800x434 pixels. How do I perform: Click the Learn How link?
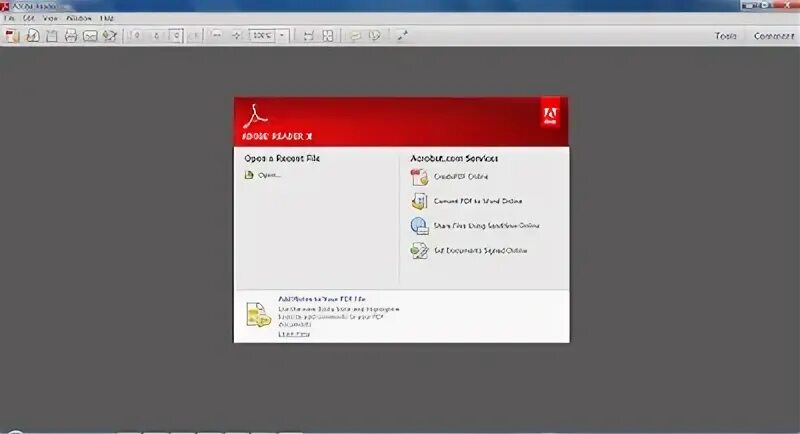(294, 334)
